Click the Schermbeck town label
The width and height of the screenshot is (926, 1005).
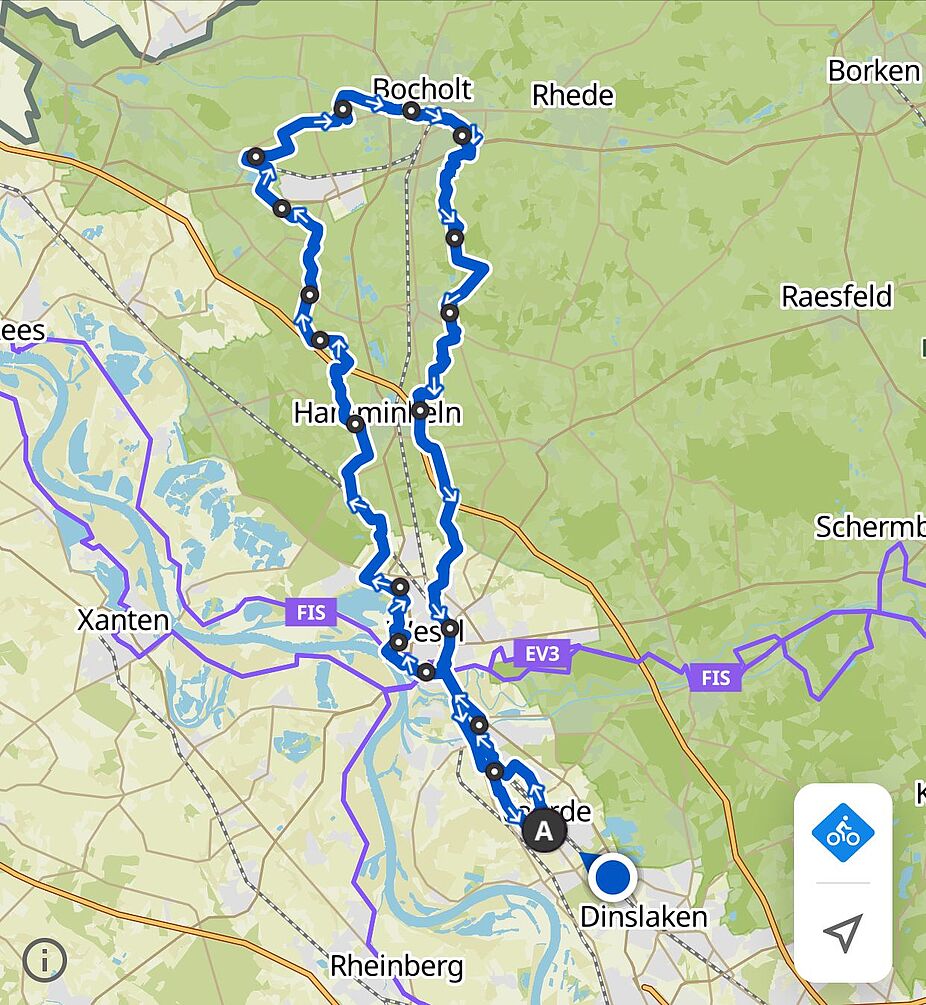click(x=870, y=527)
